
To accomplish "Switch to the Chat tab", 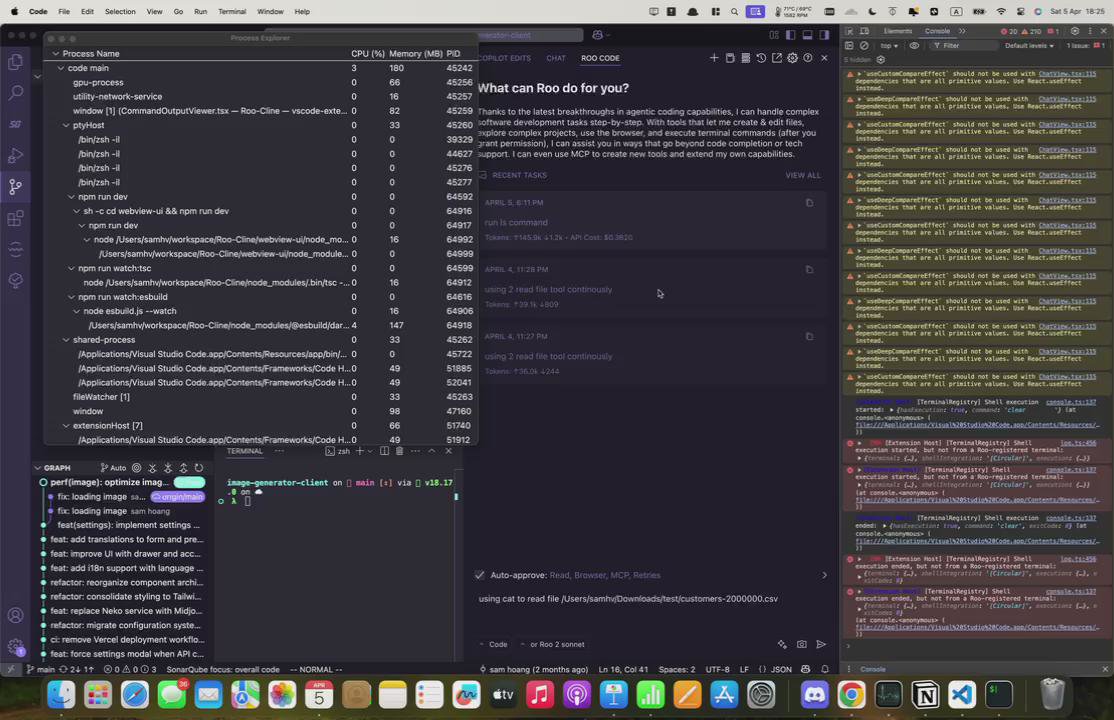I will (x=556, y=58).
